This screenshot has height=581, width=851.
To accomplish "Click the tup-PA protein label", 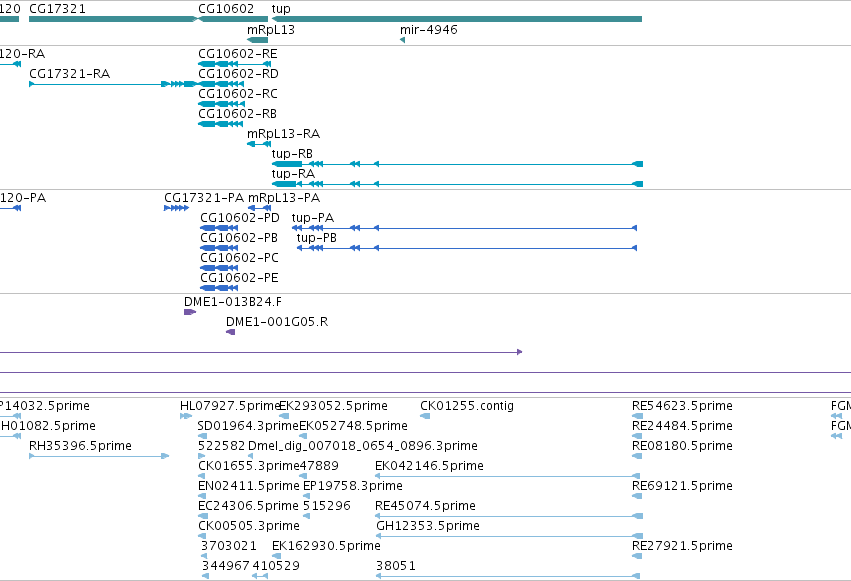I will (313, 218).
